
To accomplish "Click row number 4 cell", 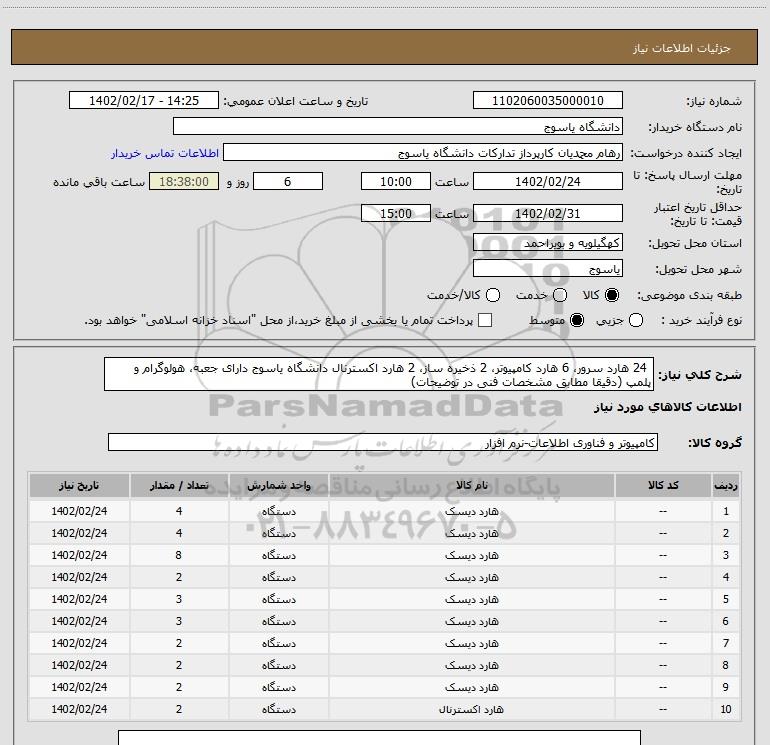I will coord(726,577).
